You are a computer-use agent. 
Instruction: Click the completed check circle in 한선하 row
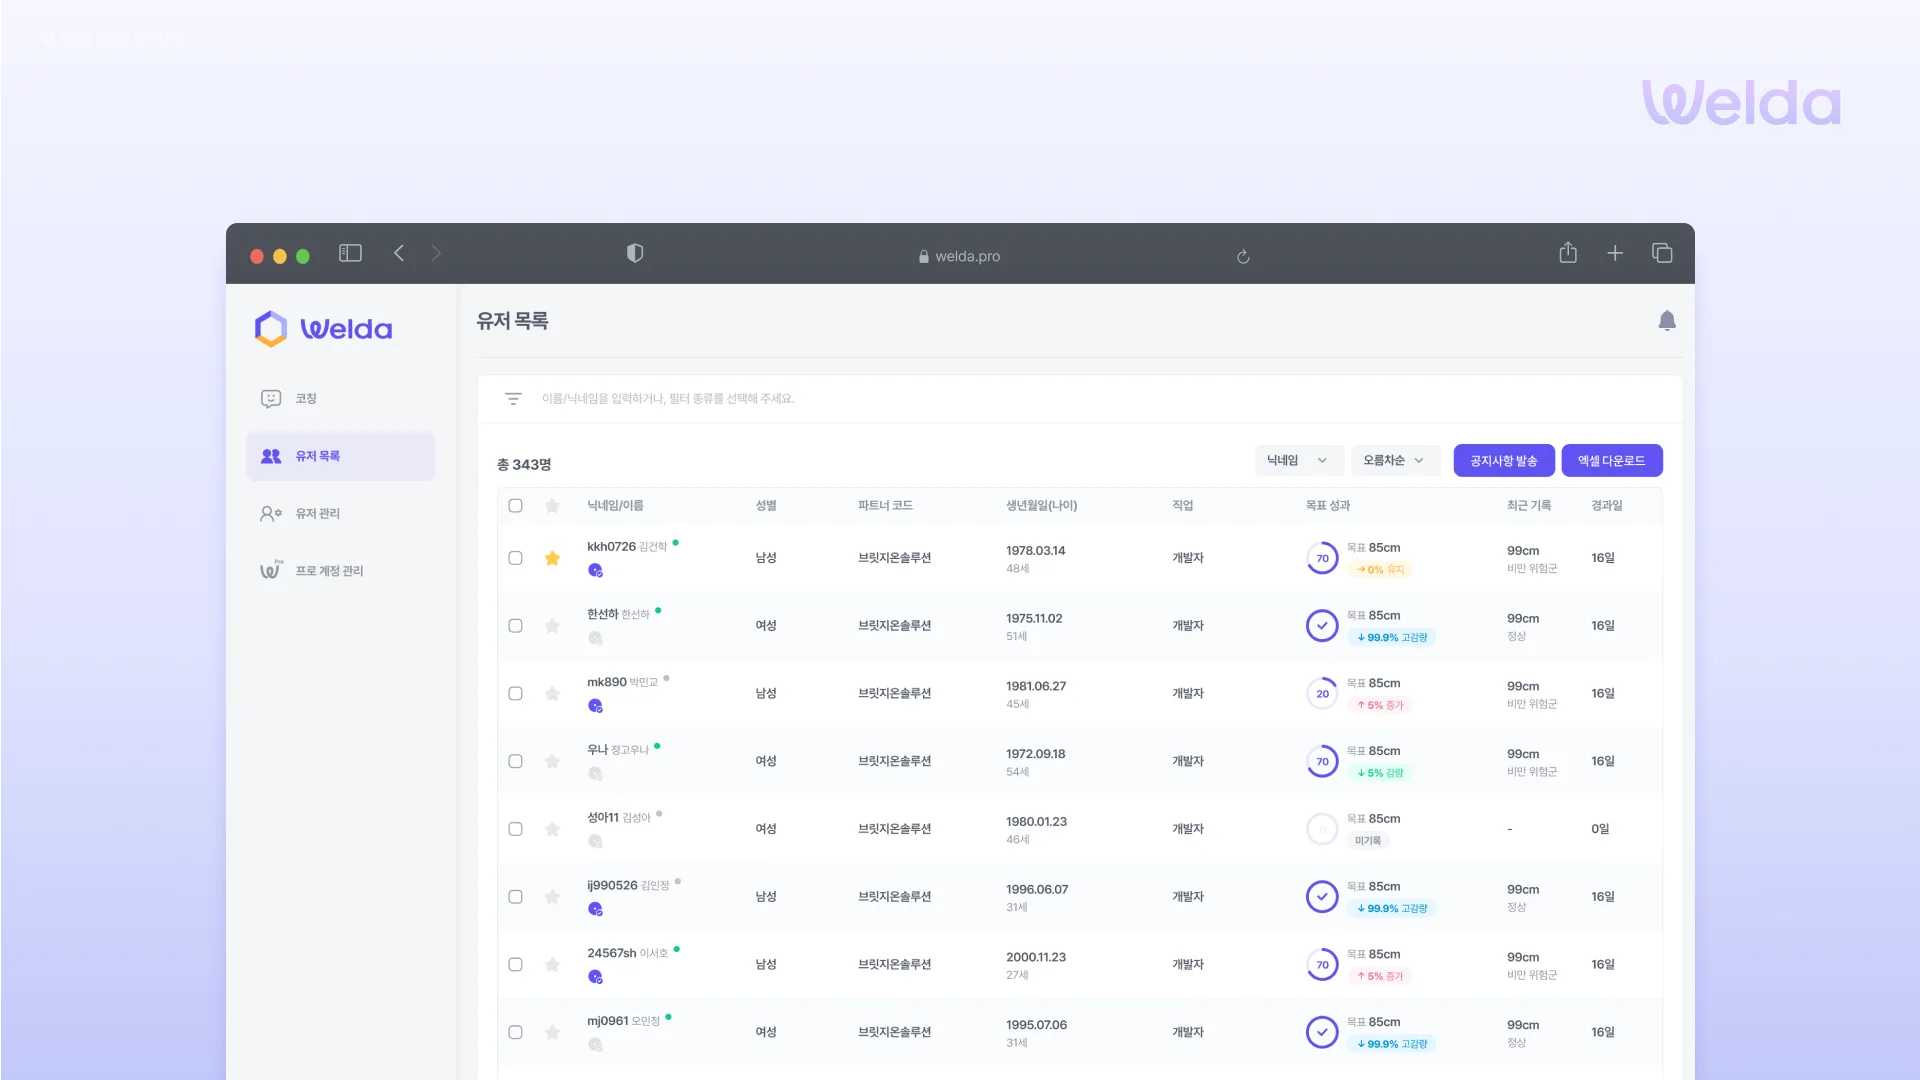pyautogui.click(x=1322, y=626)
